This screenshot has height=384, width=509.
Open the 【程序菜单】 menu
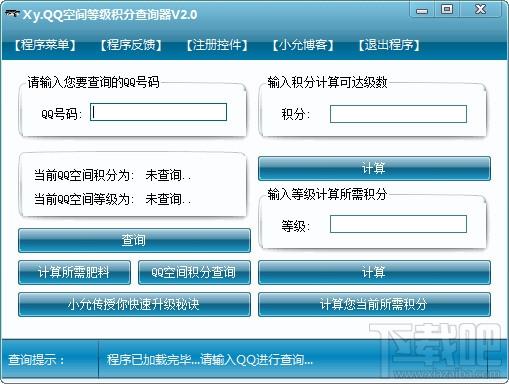[x=45, y=45]
